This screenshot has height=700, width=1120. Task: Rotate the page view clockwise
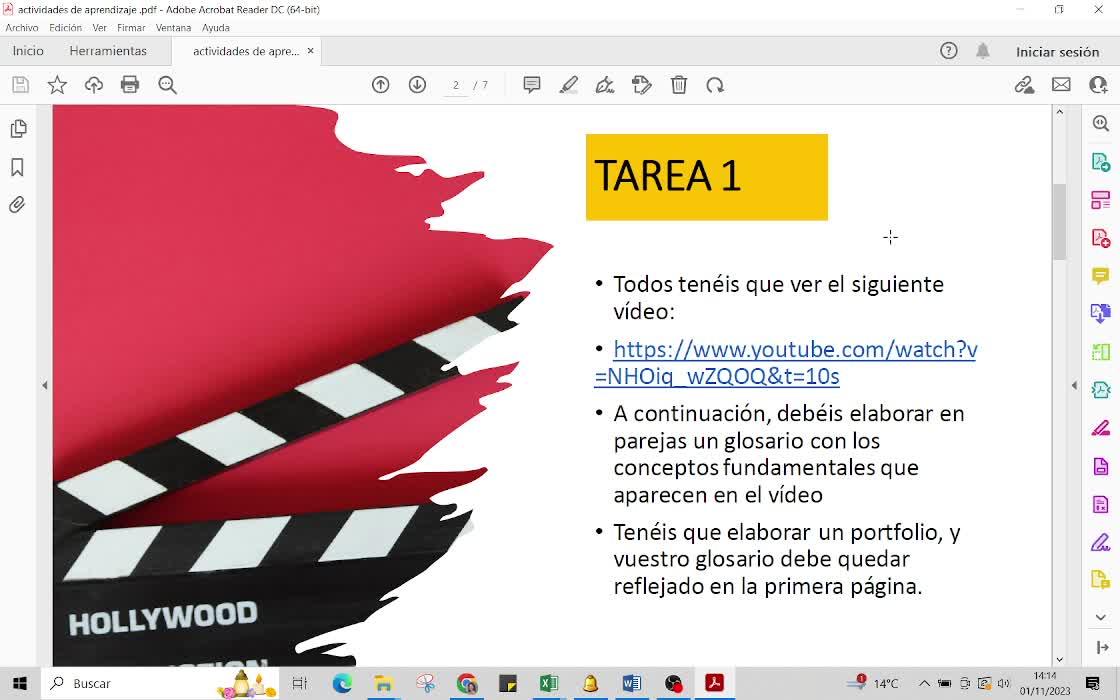715,85
